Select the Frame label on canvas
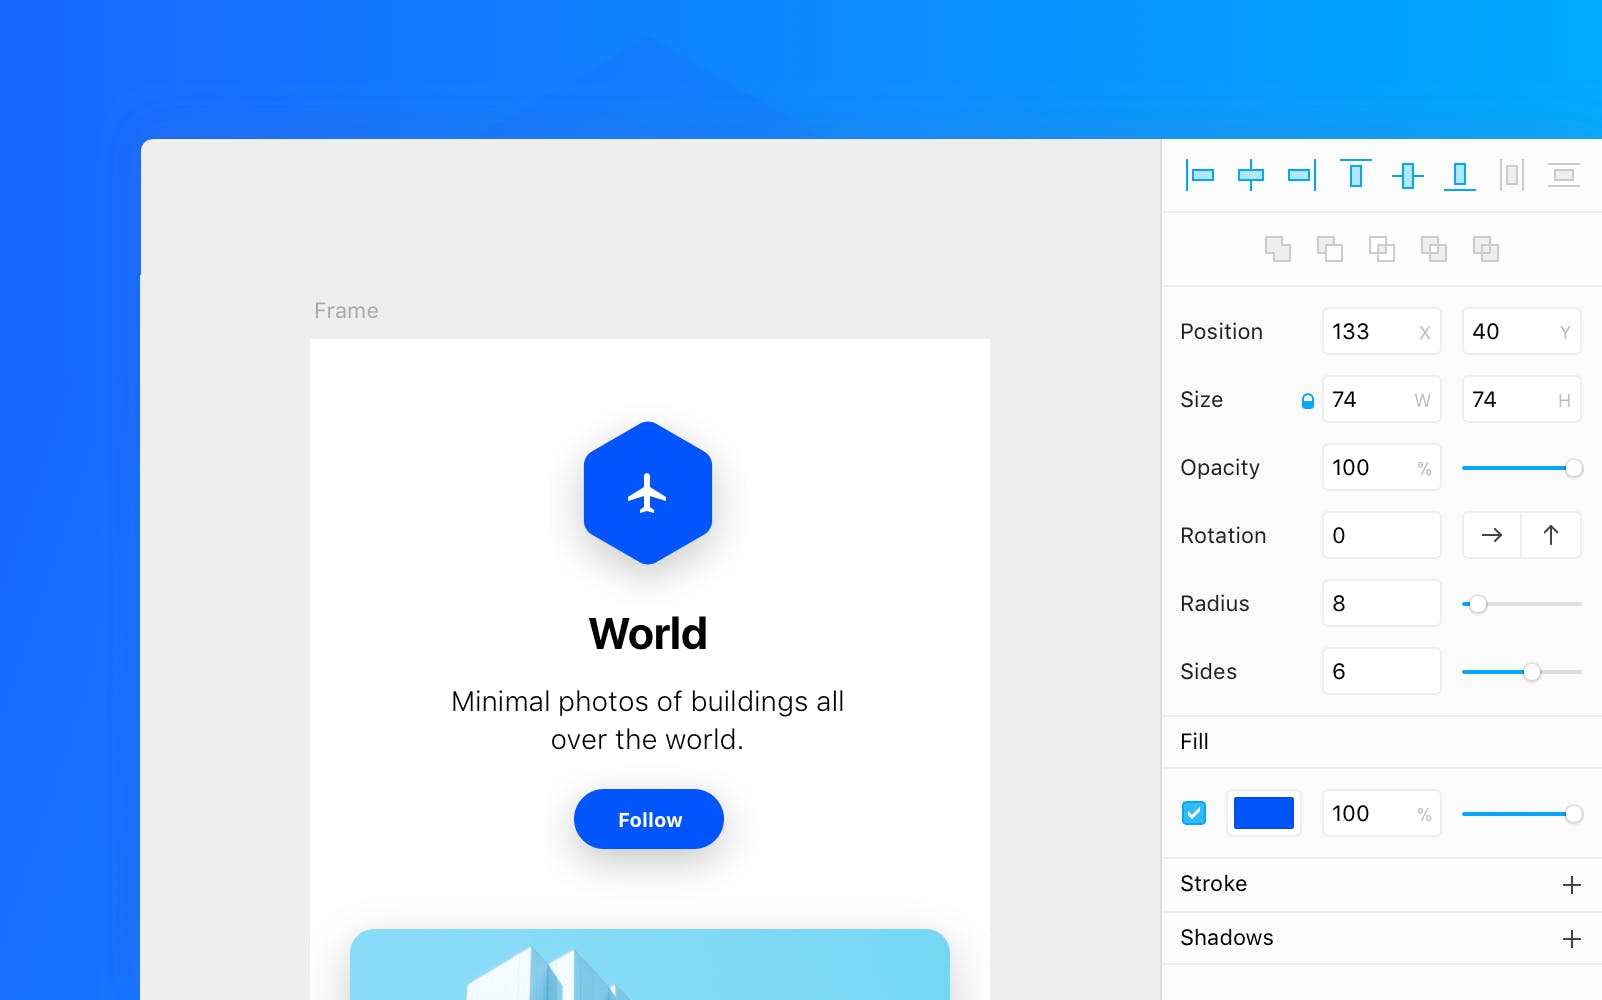The height and width of the screenshot is (1000, 1602). tap(346, 310)
